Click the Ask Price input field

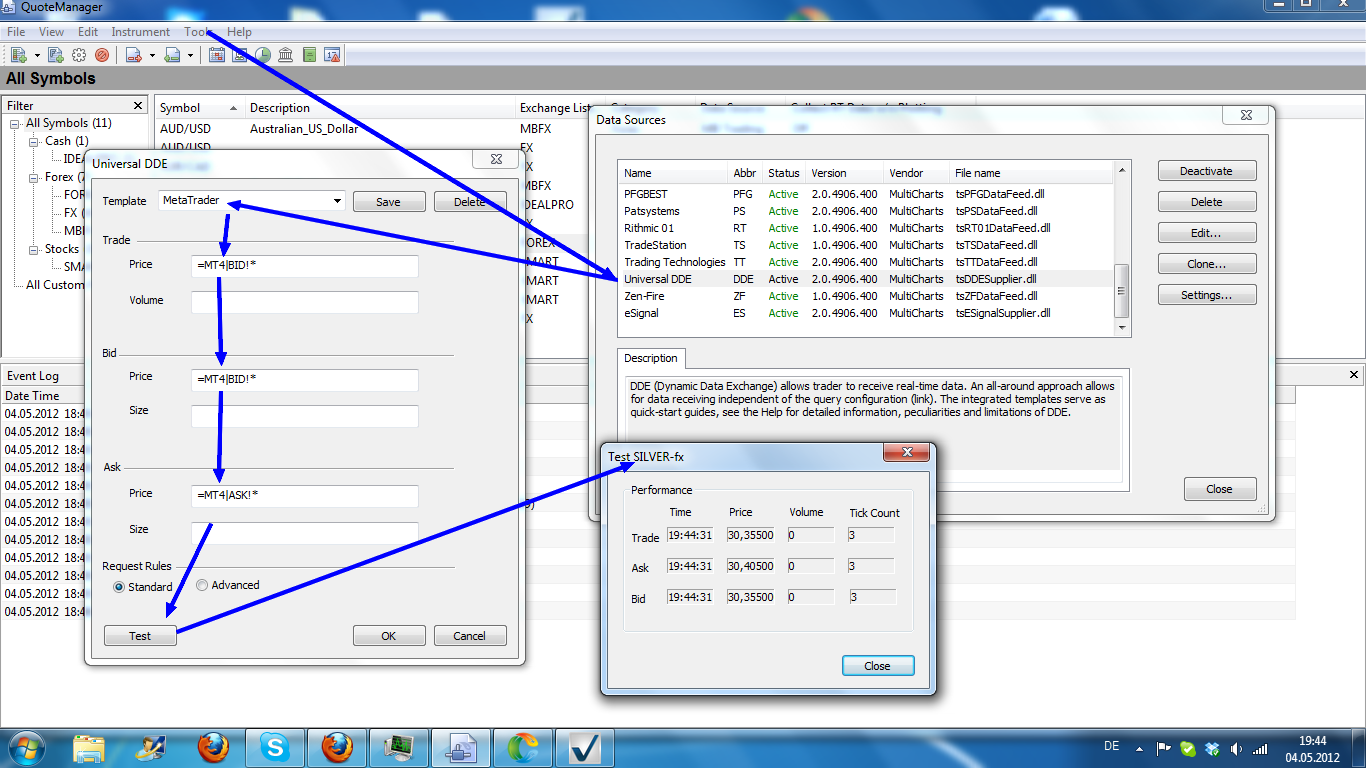(x=304, y=497)
